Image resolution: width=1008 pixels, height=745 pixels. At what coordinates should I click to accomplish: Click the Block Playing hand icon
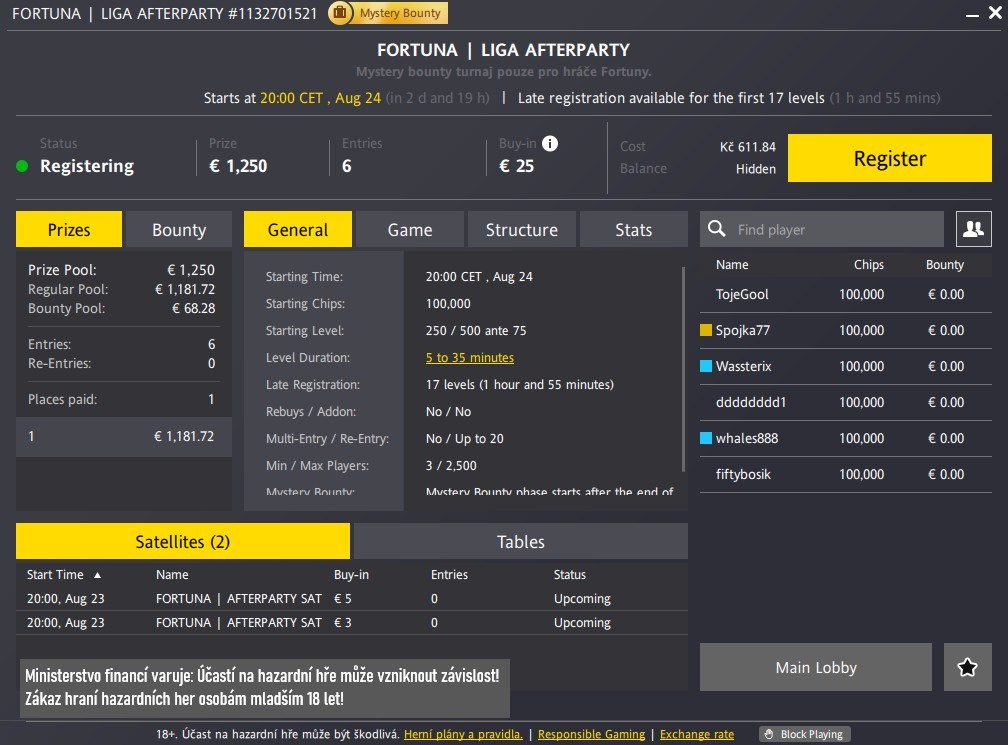[769, 734]
